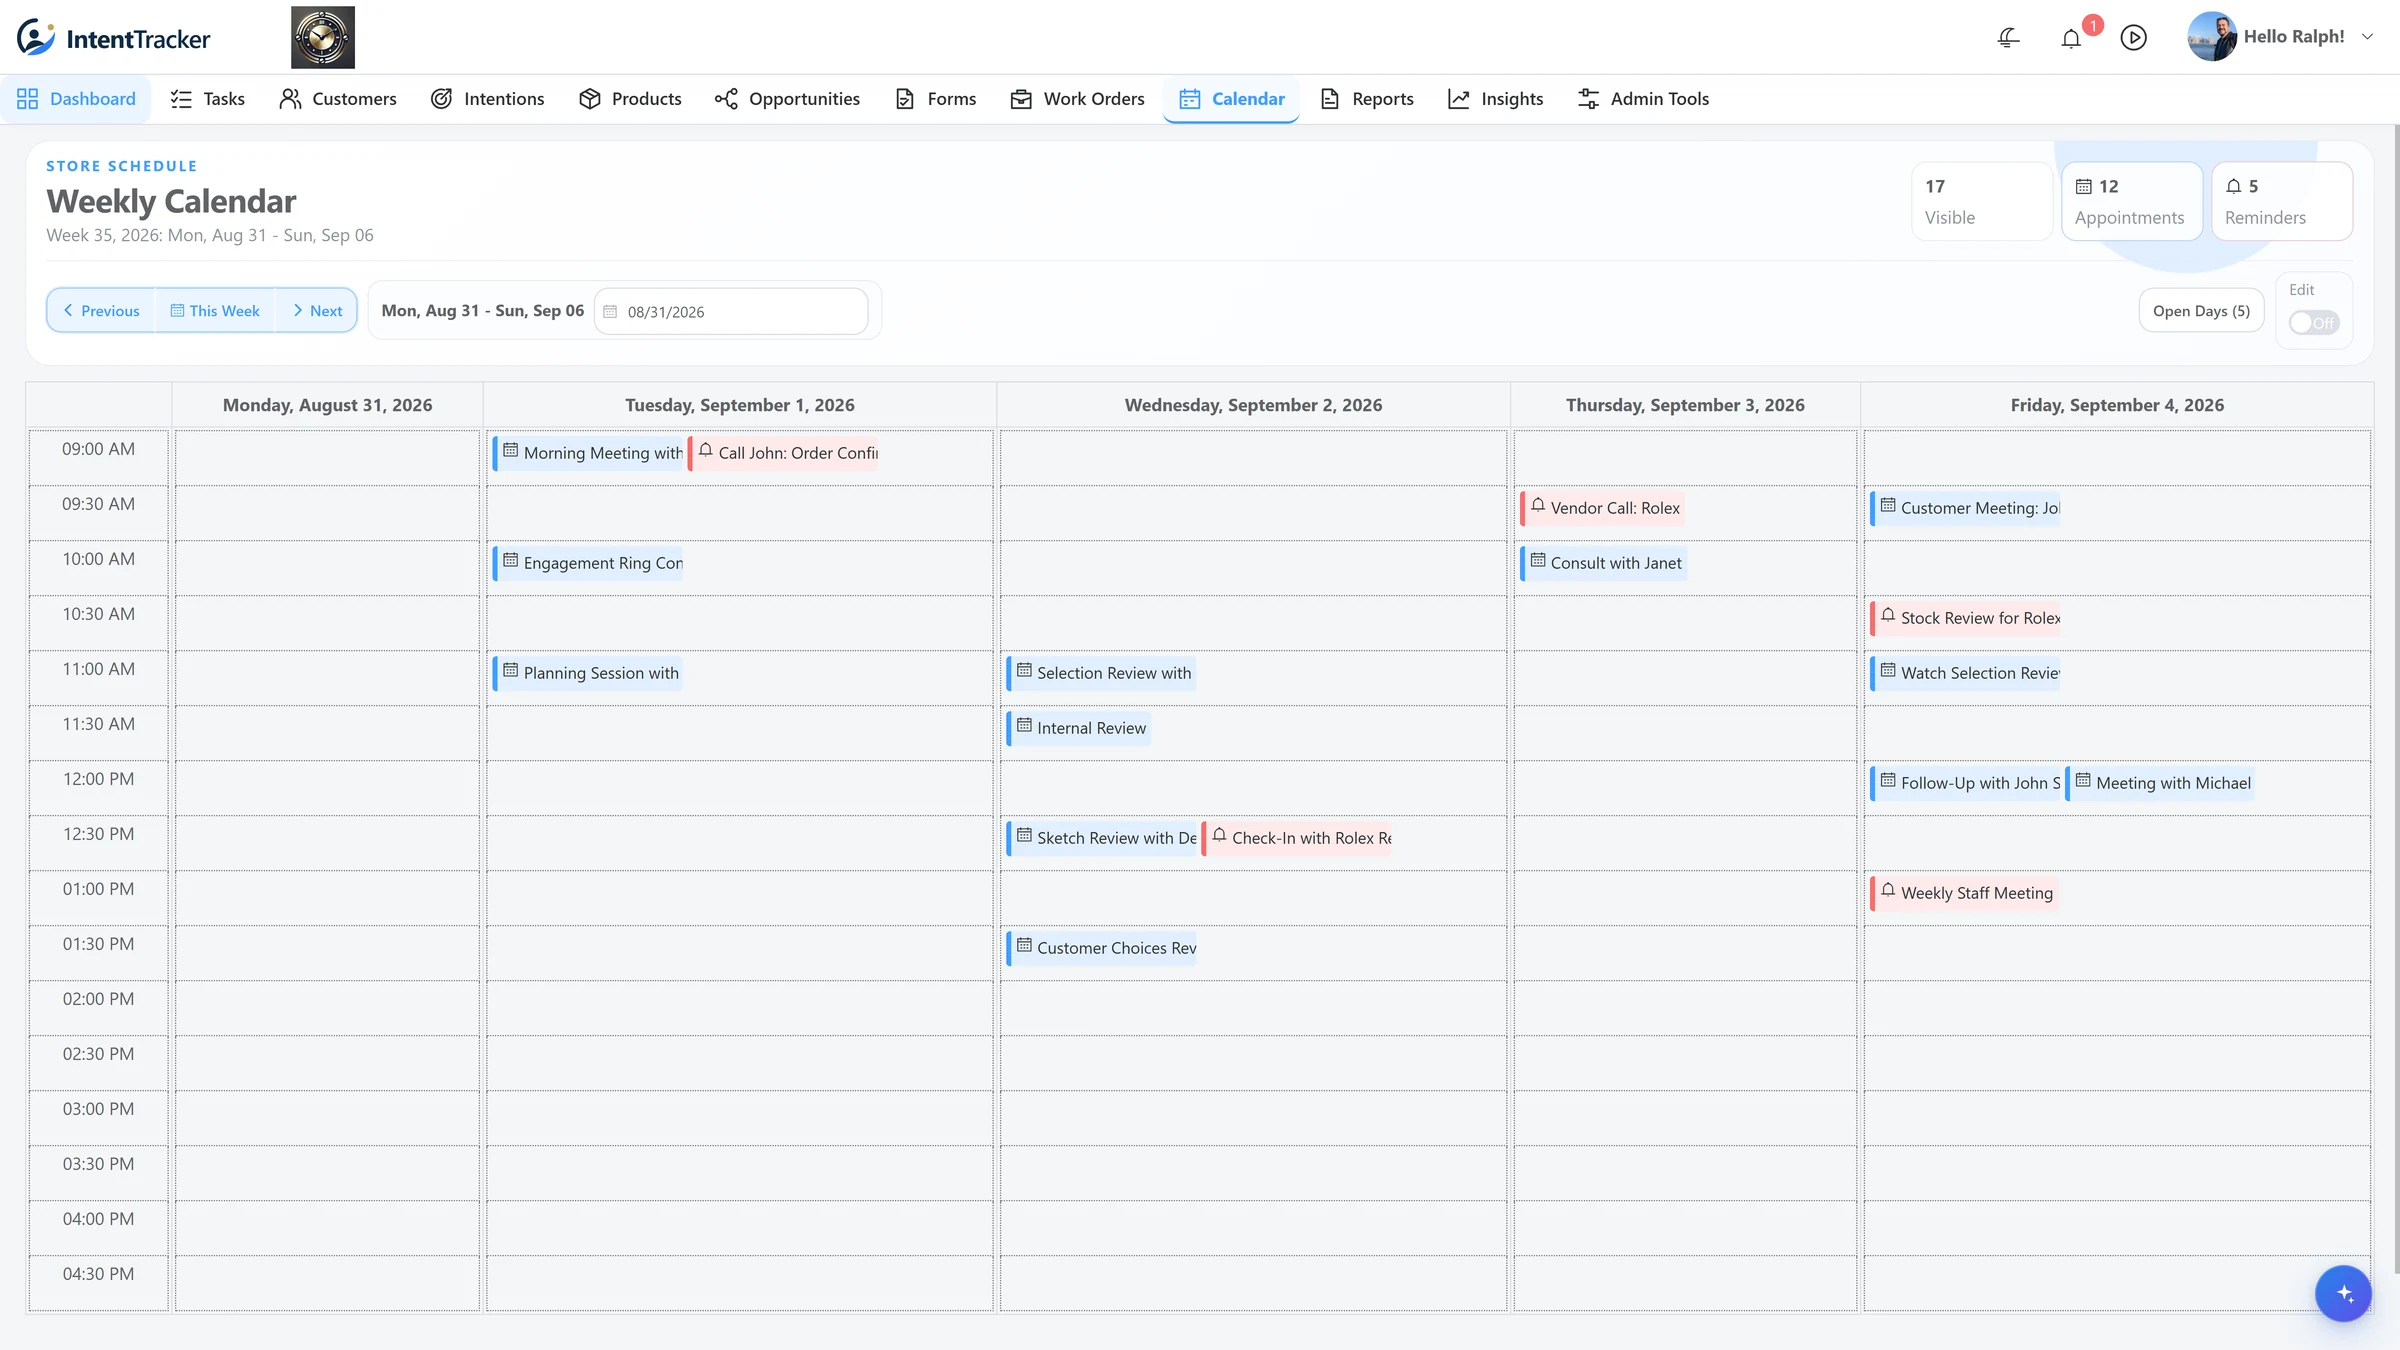
Task: Open the Call John reminder bell entry
Action: tap(785, 453)
